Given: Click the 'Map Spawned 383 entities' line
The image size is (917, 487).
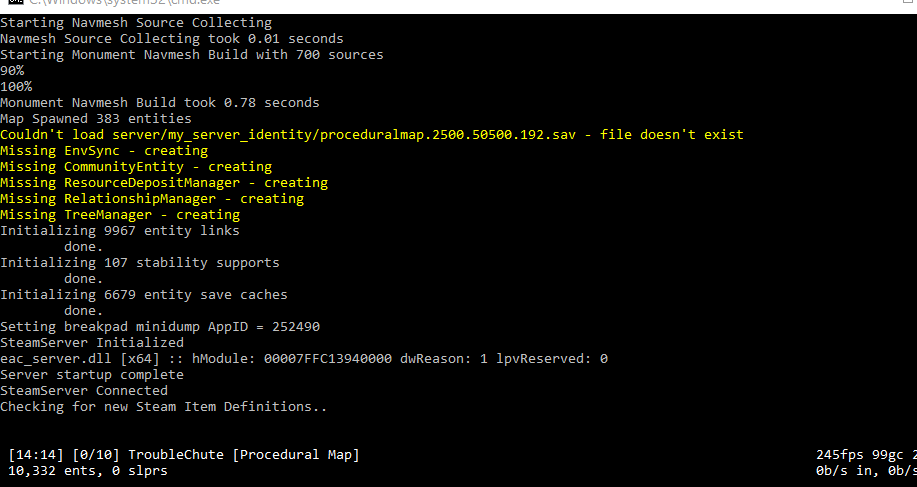Looking at the screenshot, I should (x=96, y=119).
